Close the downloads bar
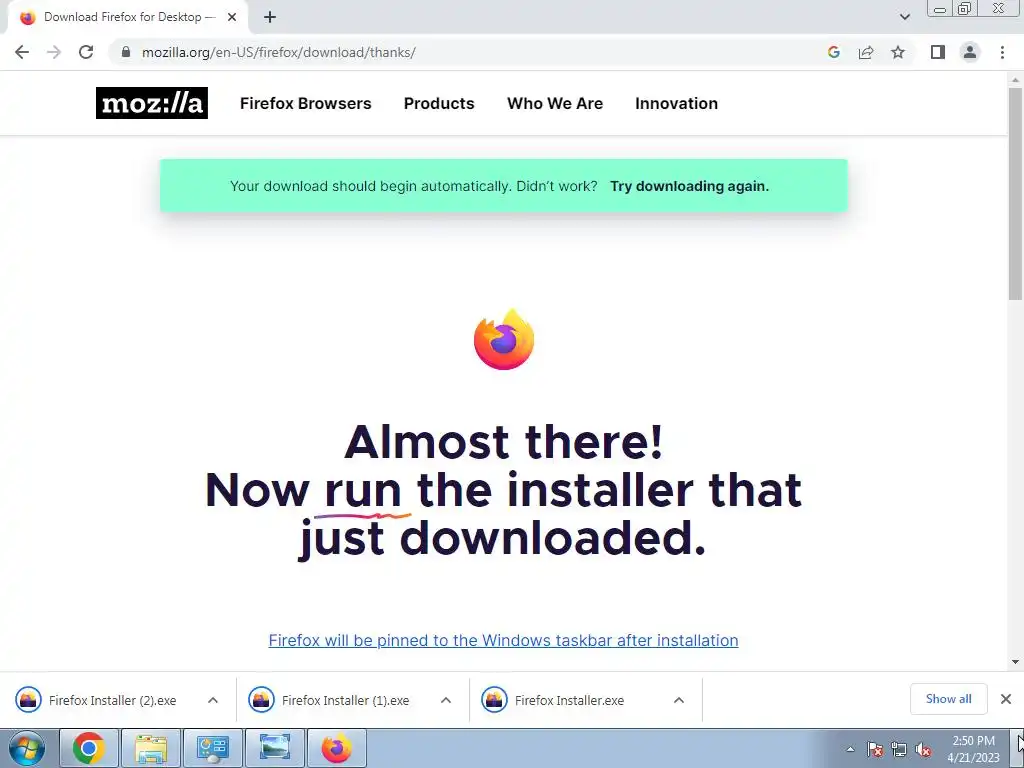This screenshot has width=1024, height=768. point(1006,699)
